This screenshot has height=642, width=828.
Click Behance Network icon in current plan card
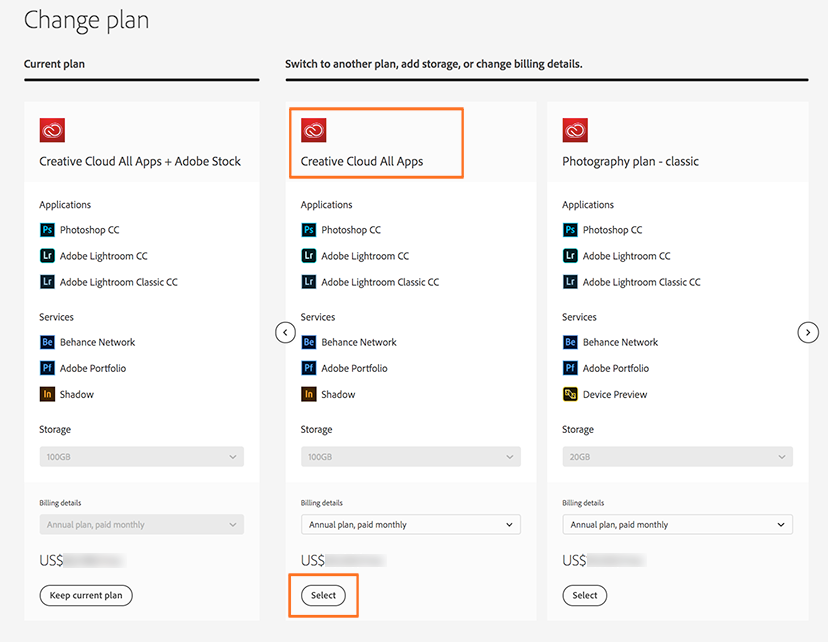coord(48,342)
